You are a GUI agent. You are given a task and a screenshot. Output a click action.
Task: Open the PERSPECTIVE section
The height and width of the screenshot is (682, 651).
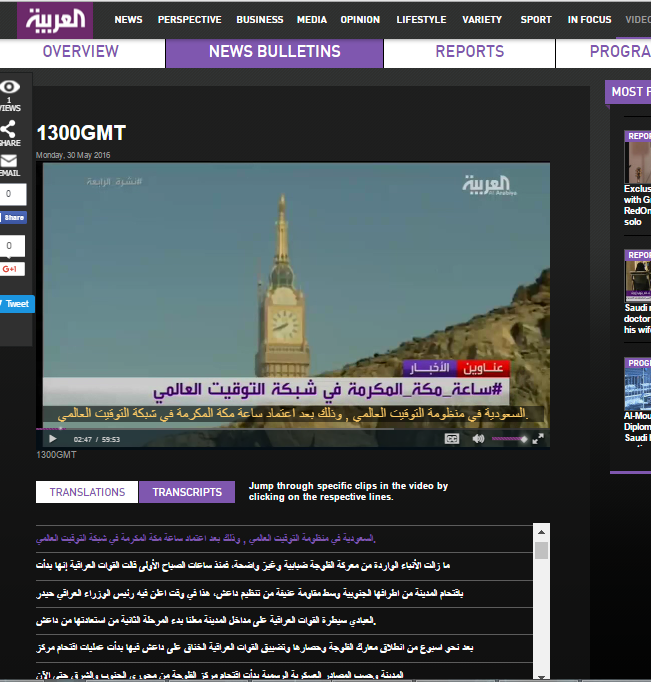pyautogui.click(x=190, y=20)
